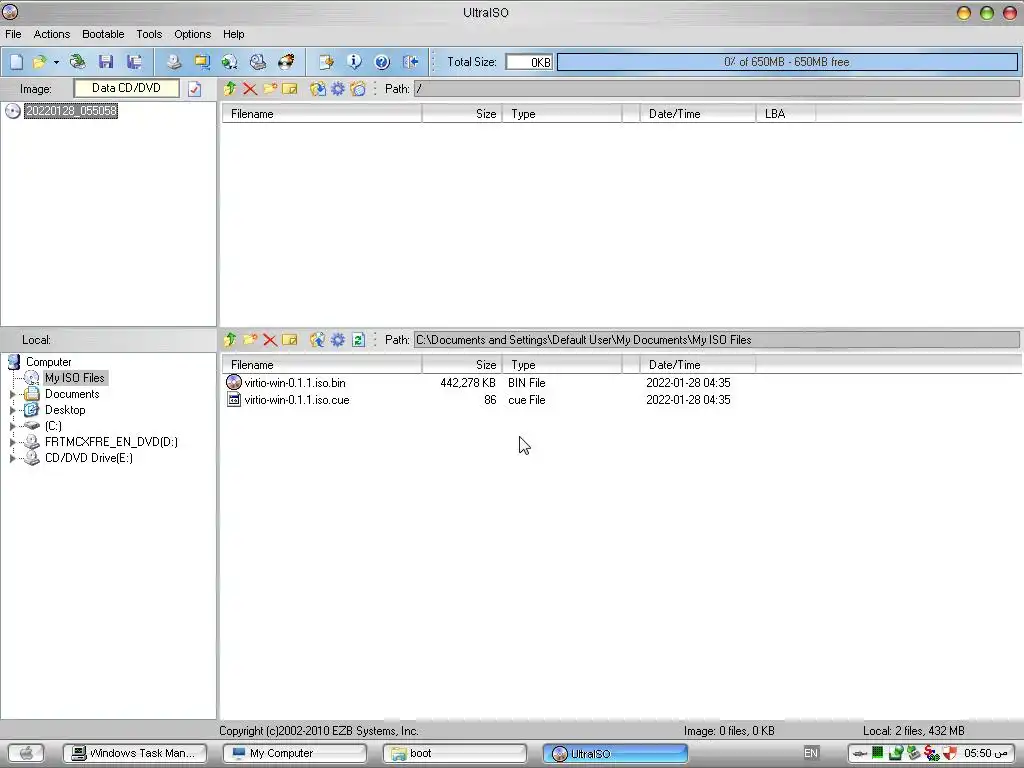The height and width of the screenshot is (768, 1024).
Task: Click the Rename icon in image toolbar
Action: (x=289, y=89)
